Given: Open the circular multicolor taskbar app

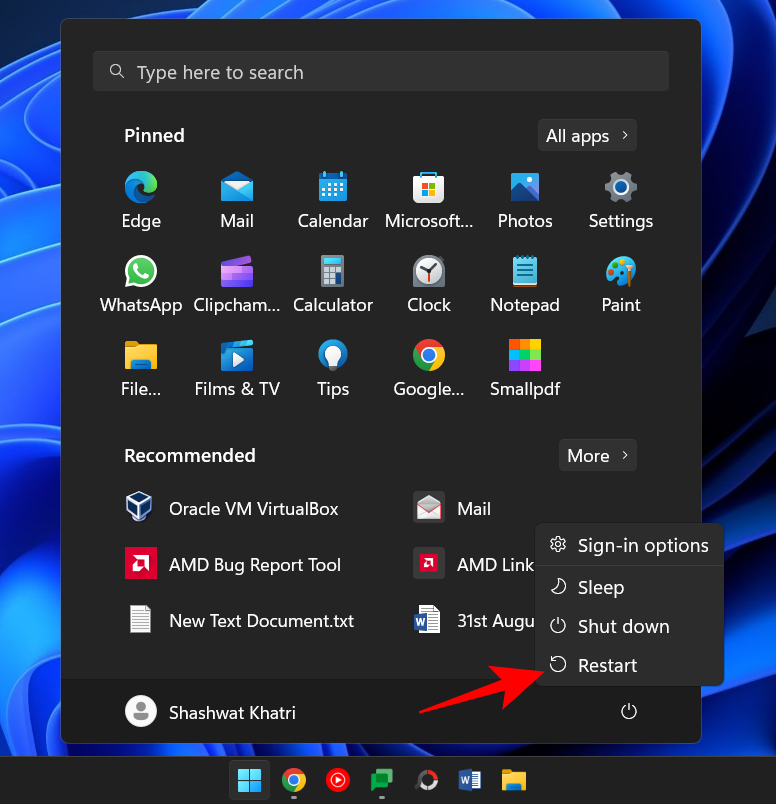Looking at the screenshot, I should click(x=426, y=780).
